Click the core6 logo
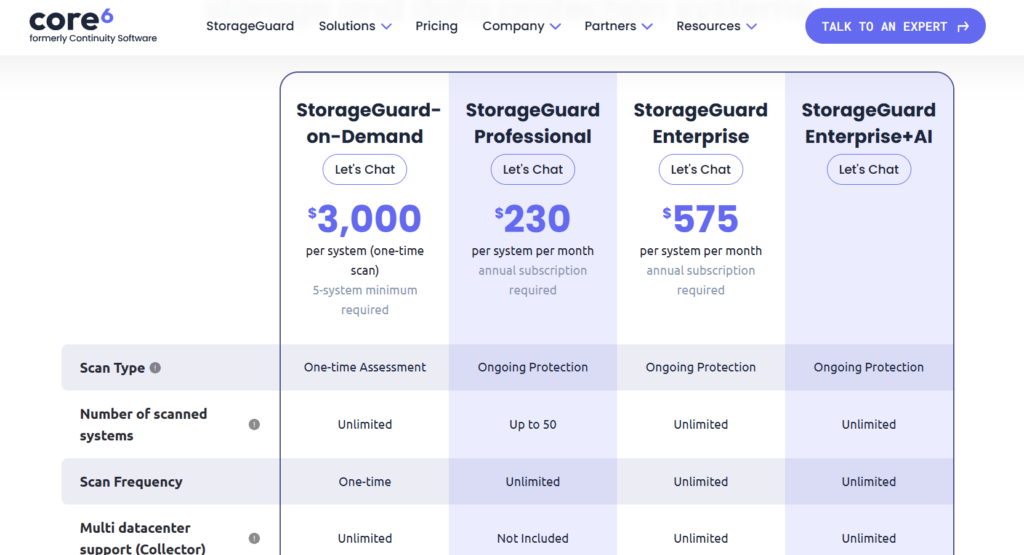Screen dimensions: 1024x555 (x=93, y=26)
